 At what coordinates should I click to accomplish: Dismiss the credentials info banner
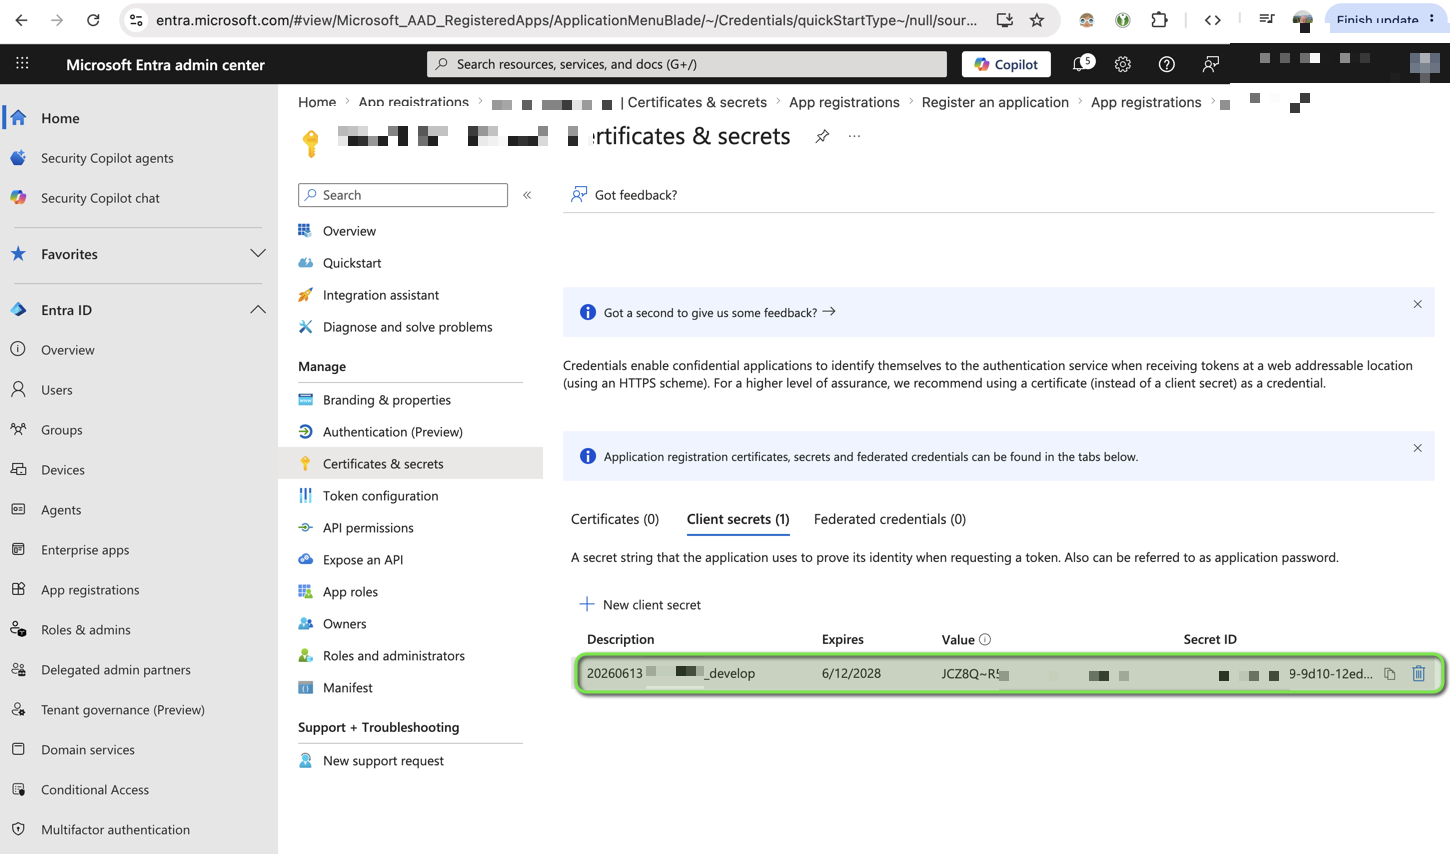pyautogui.click(x=1417, y=448)
